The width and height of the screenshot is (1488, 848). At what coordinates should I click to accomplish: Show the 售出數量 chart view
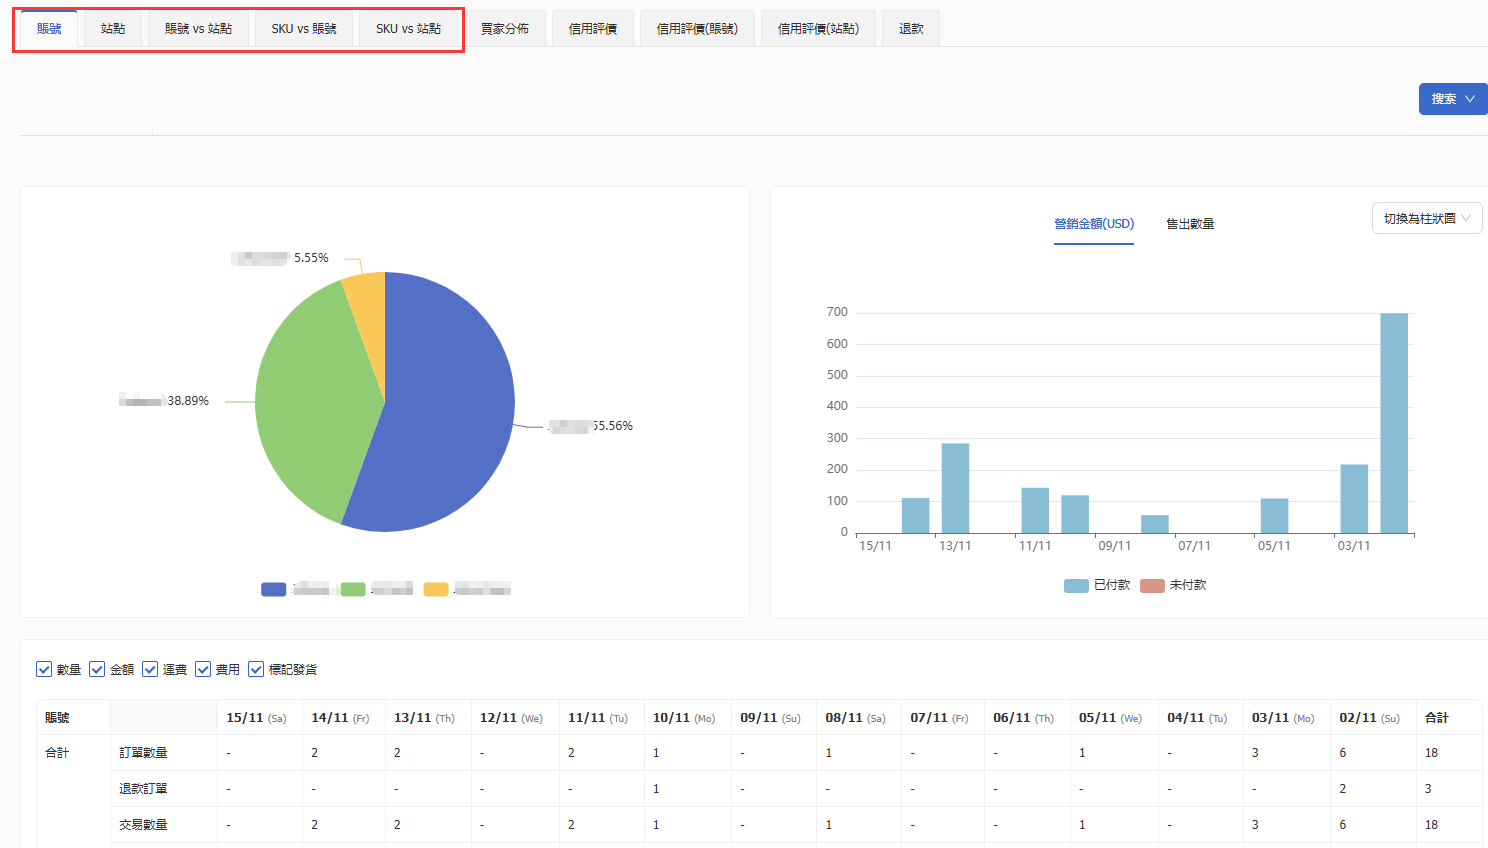click(1190, 224)
